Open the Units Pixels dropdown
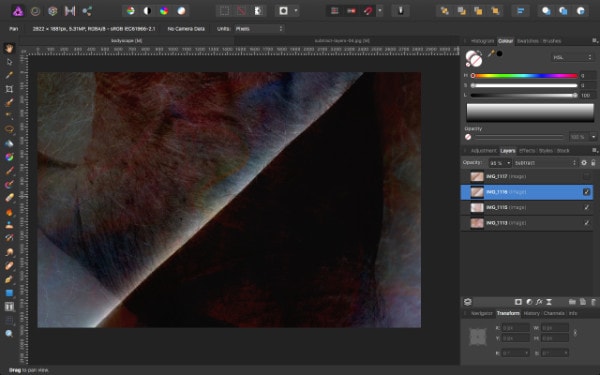 (x=259, y=29)
